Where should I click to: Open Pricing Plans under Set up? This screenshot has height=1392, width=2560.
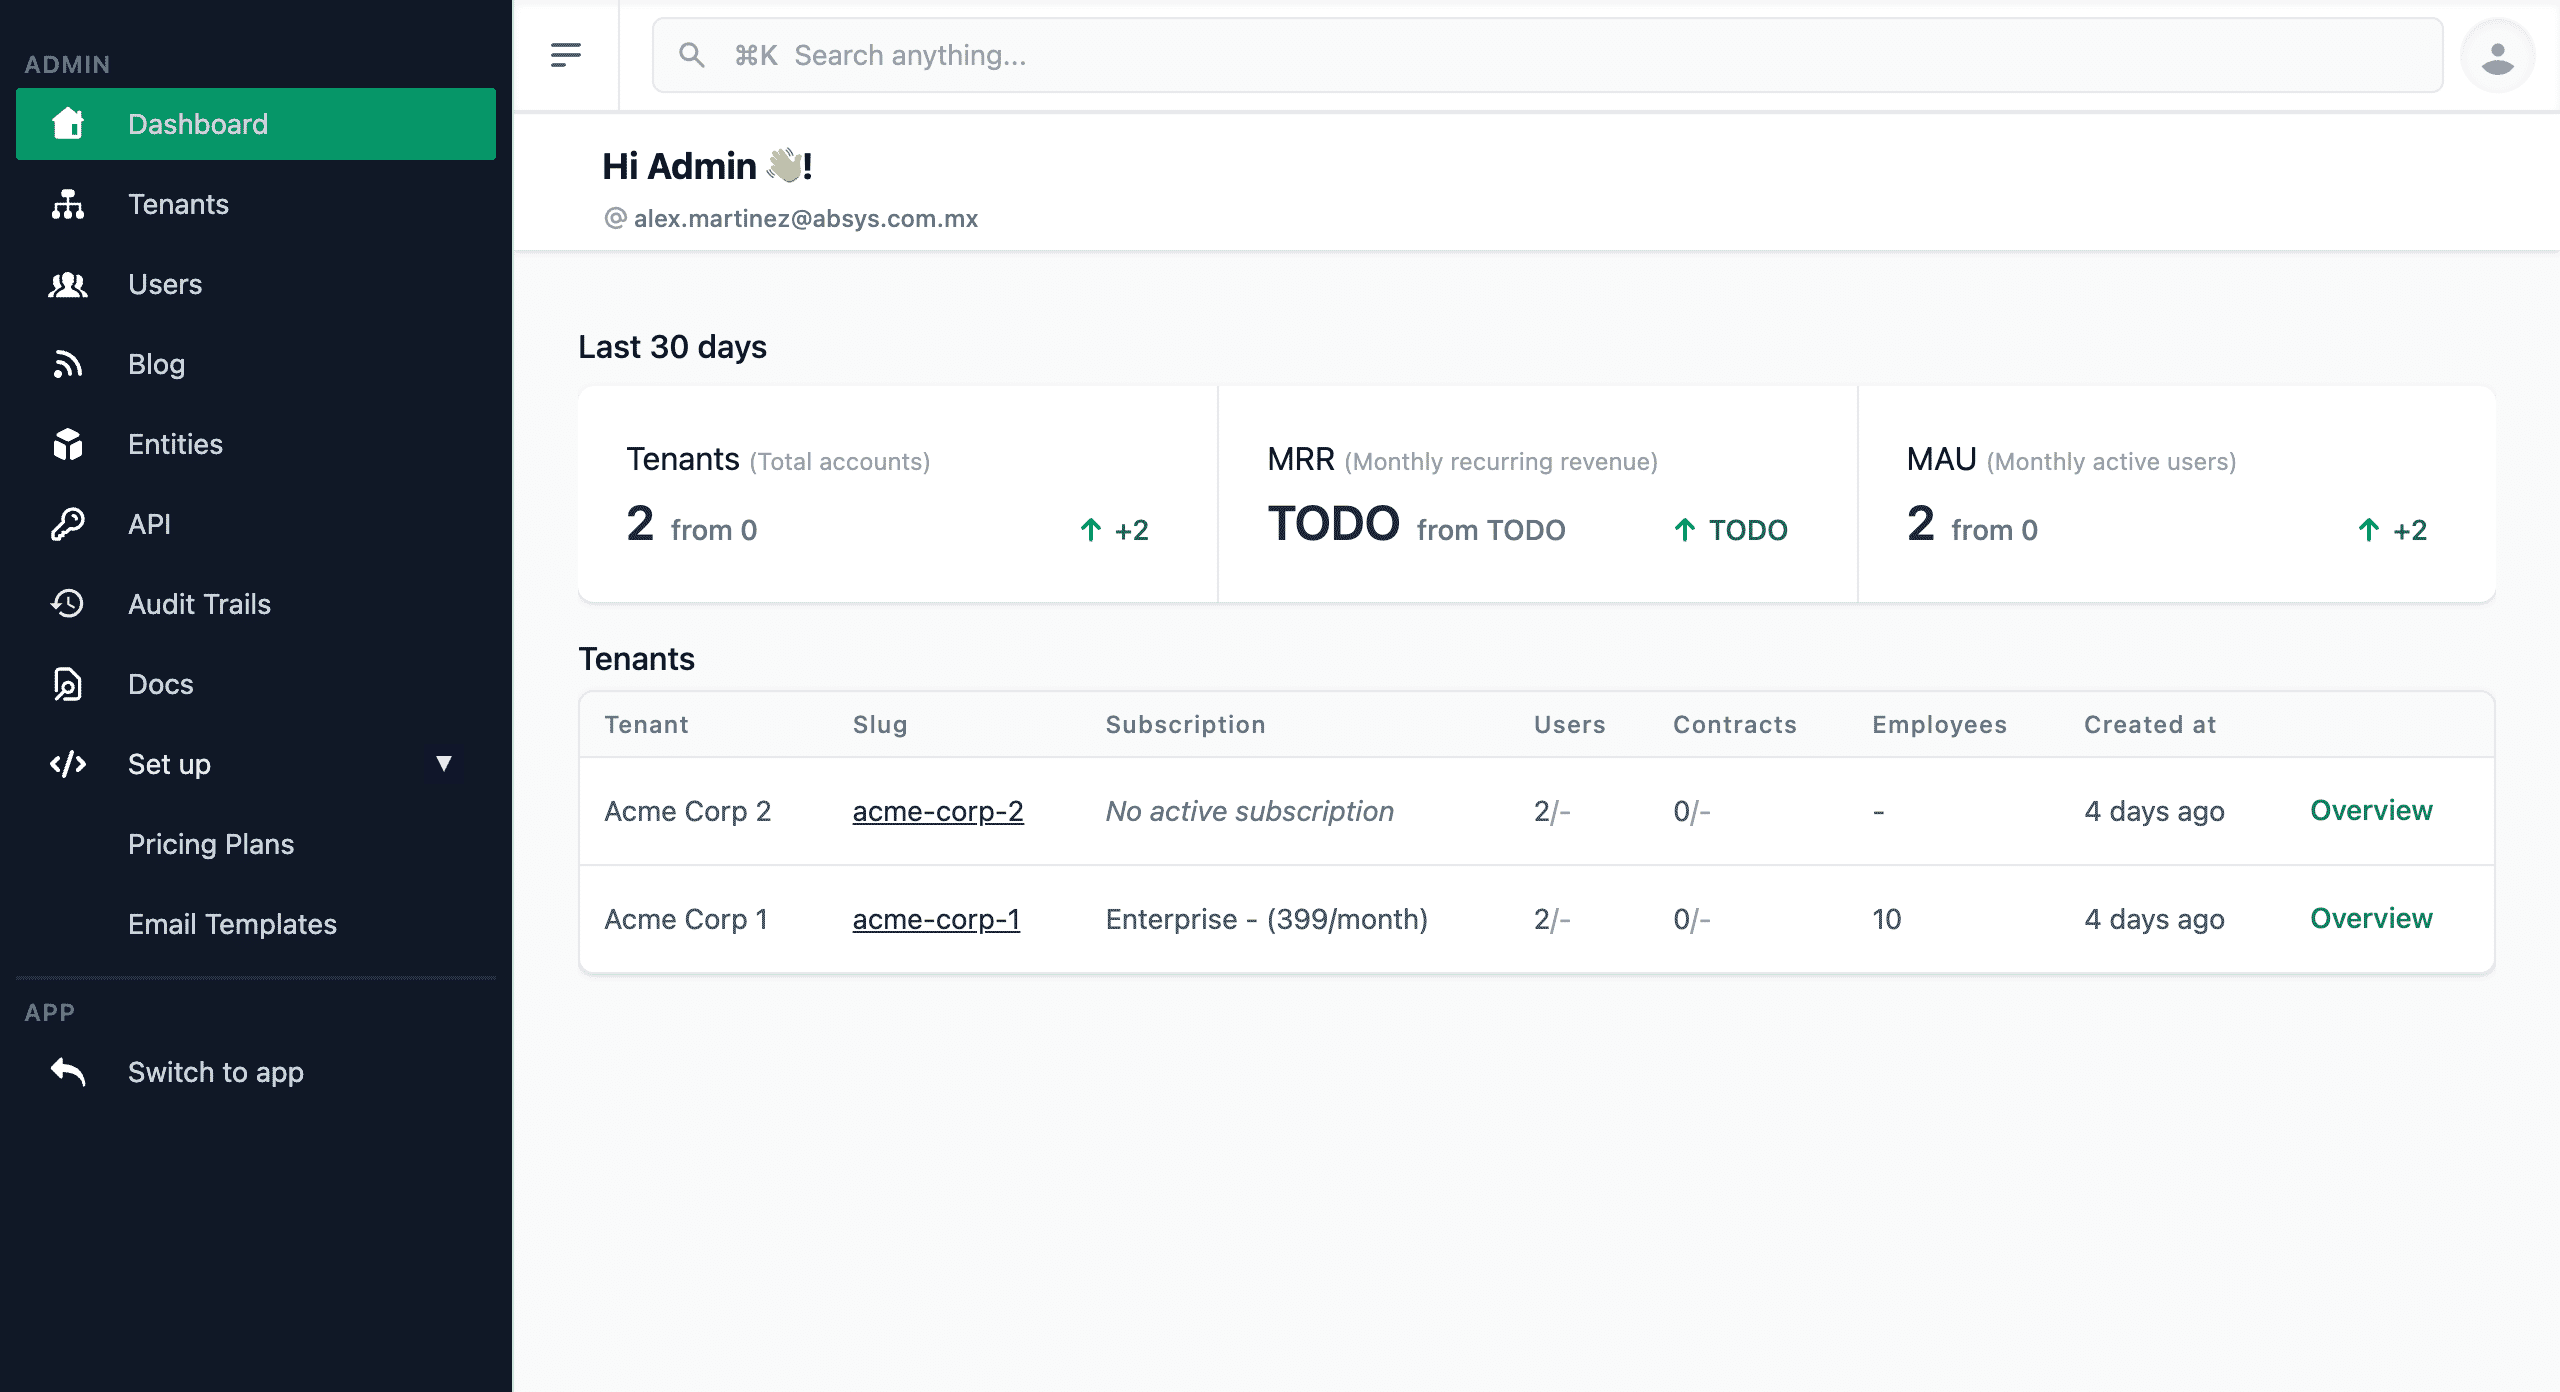pos(256,844)
